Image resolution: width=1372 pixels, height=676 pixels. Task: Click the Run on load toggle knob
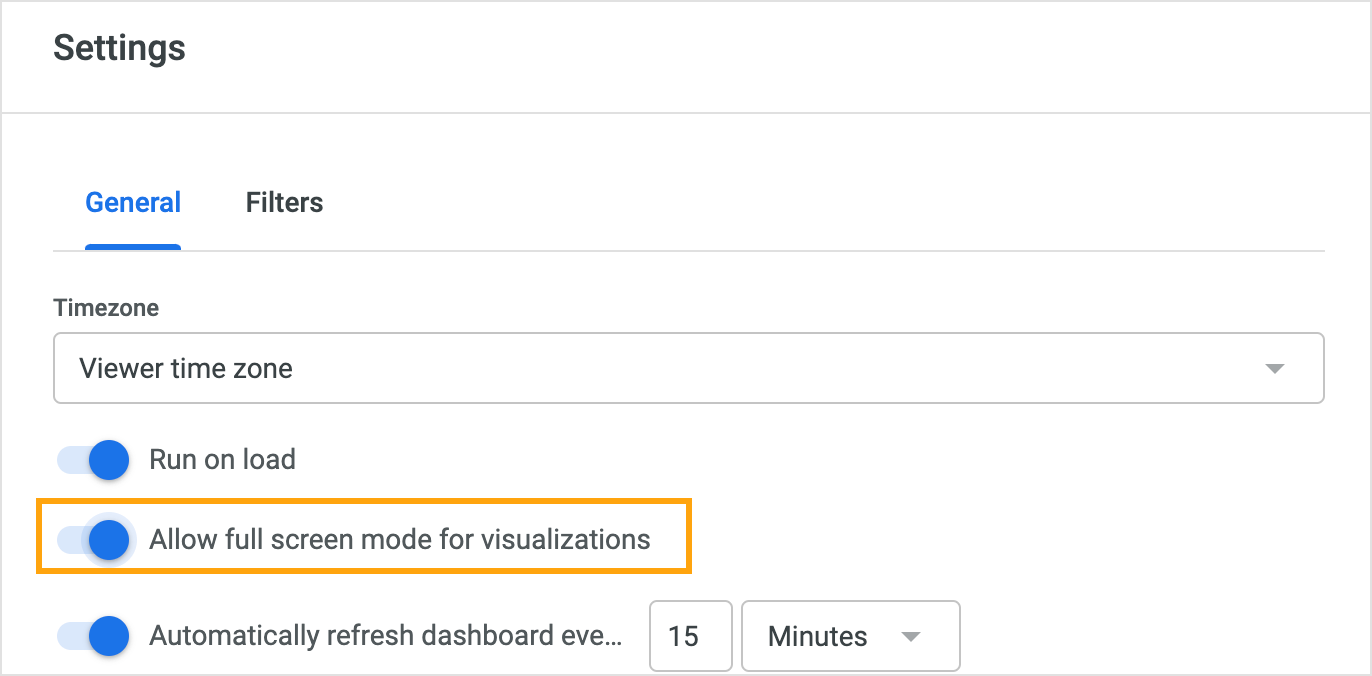tap(109, 460)
